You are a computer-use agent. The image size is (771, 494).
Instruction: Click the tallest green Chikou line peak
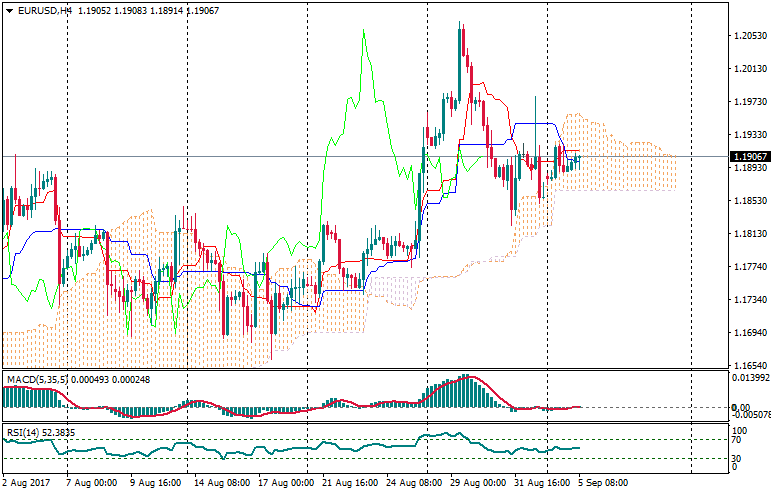(362, 32)
